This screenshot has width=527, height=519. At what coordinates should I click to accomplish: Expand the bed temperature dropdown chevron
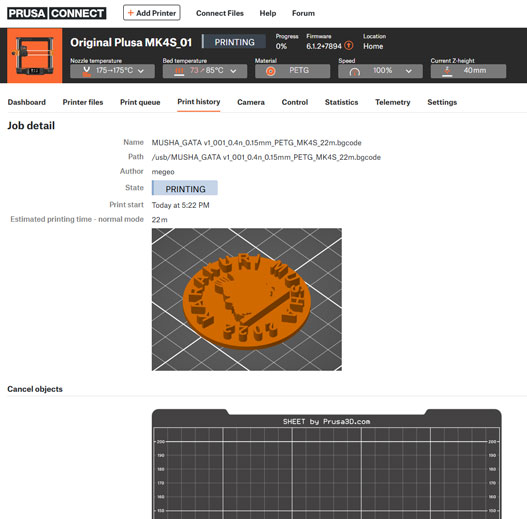(x=233, y=71)
